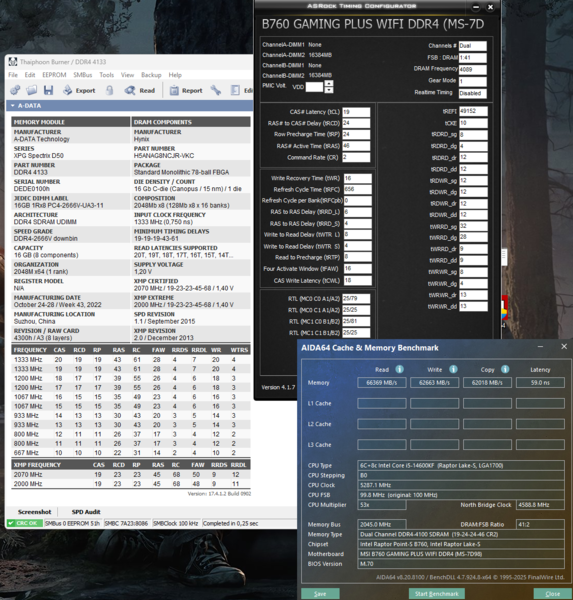Click the Memory Copy result 62018 MB/s
Screen dimensions: 573x600
coord(487,383)
